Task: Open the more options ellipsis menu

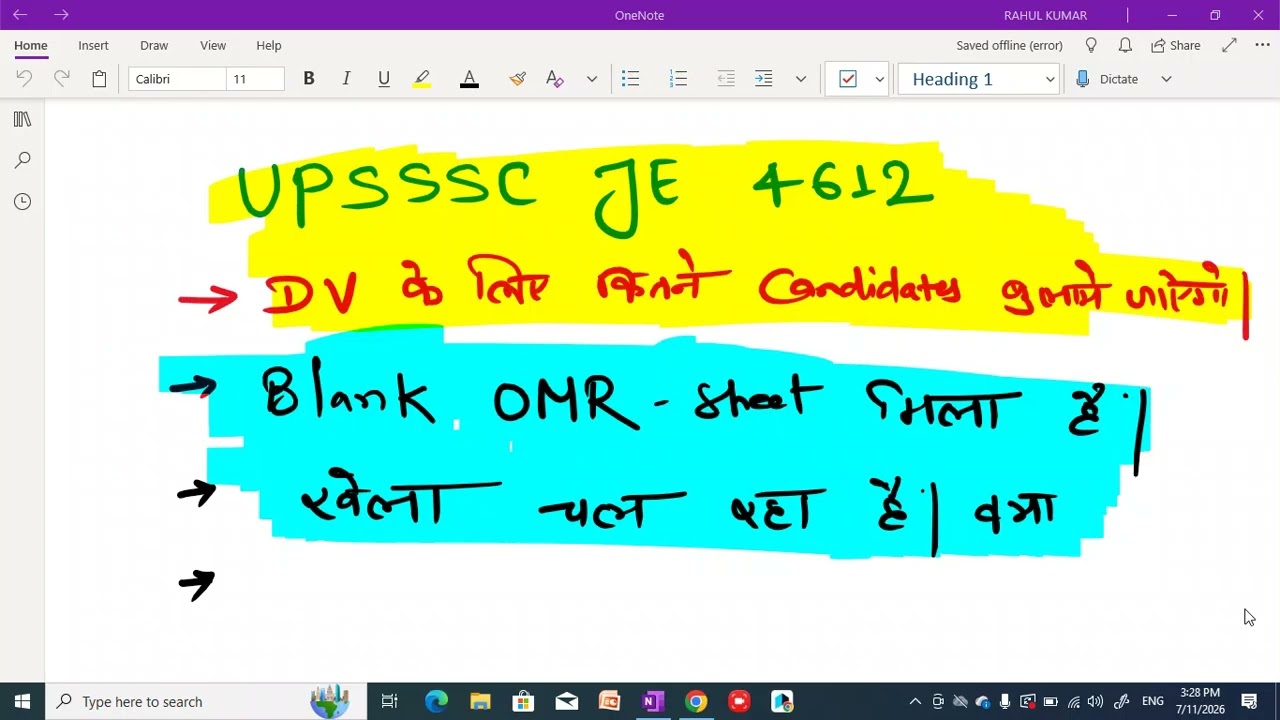Action: click(1262, 45)
